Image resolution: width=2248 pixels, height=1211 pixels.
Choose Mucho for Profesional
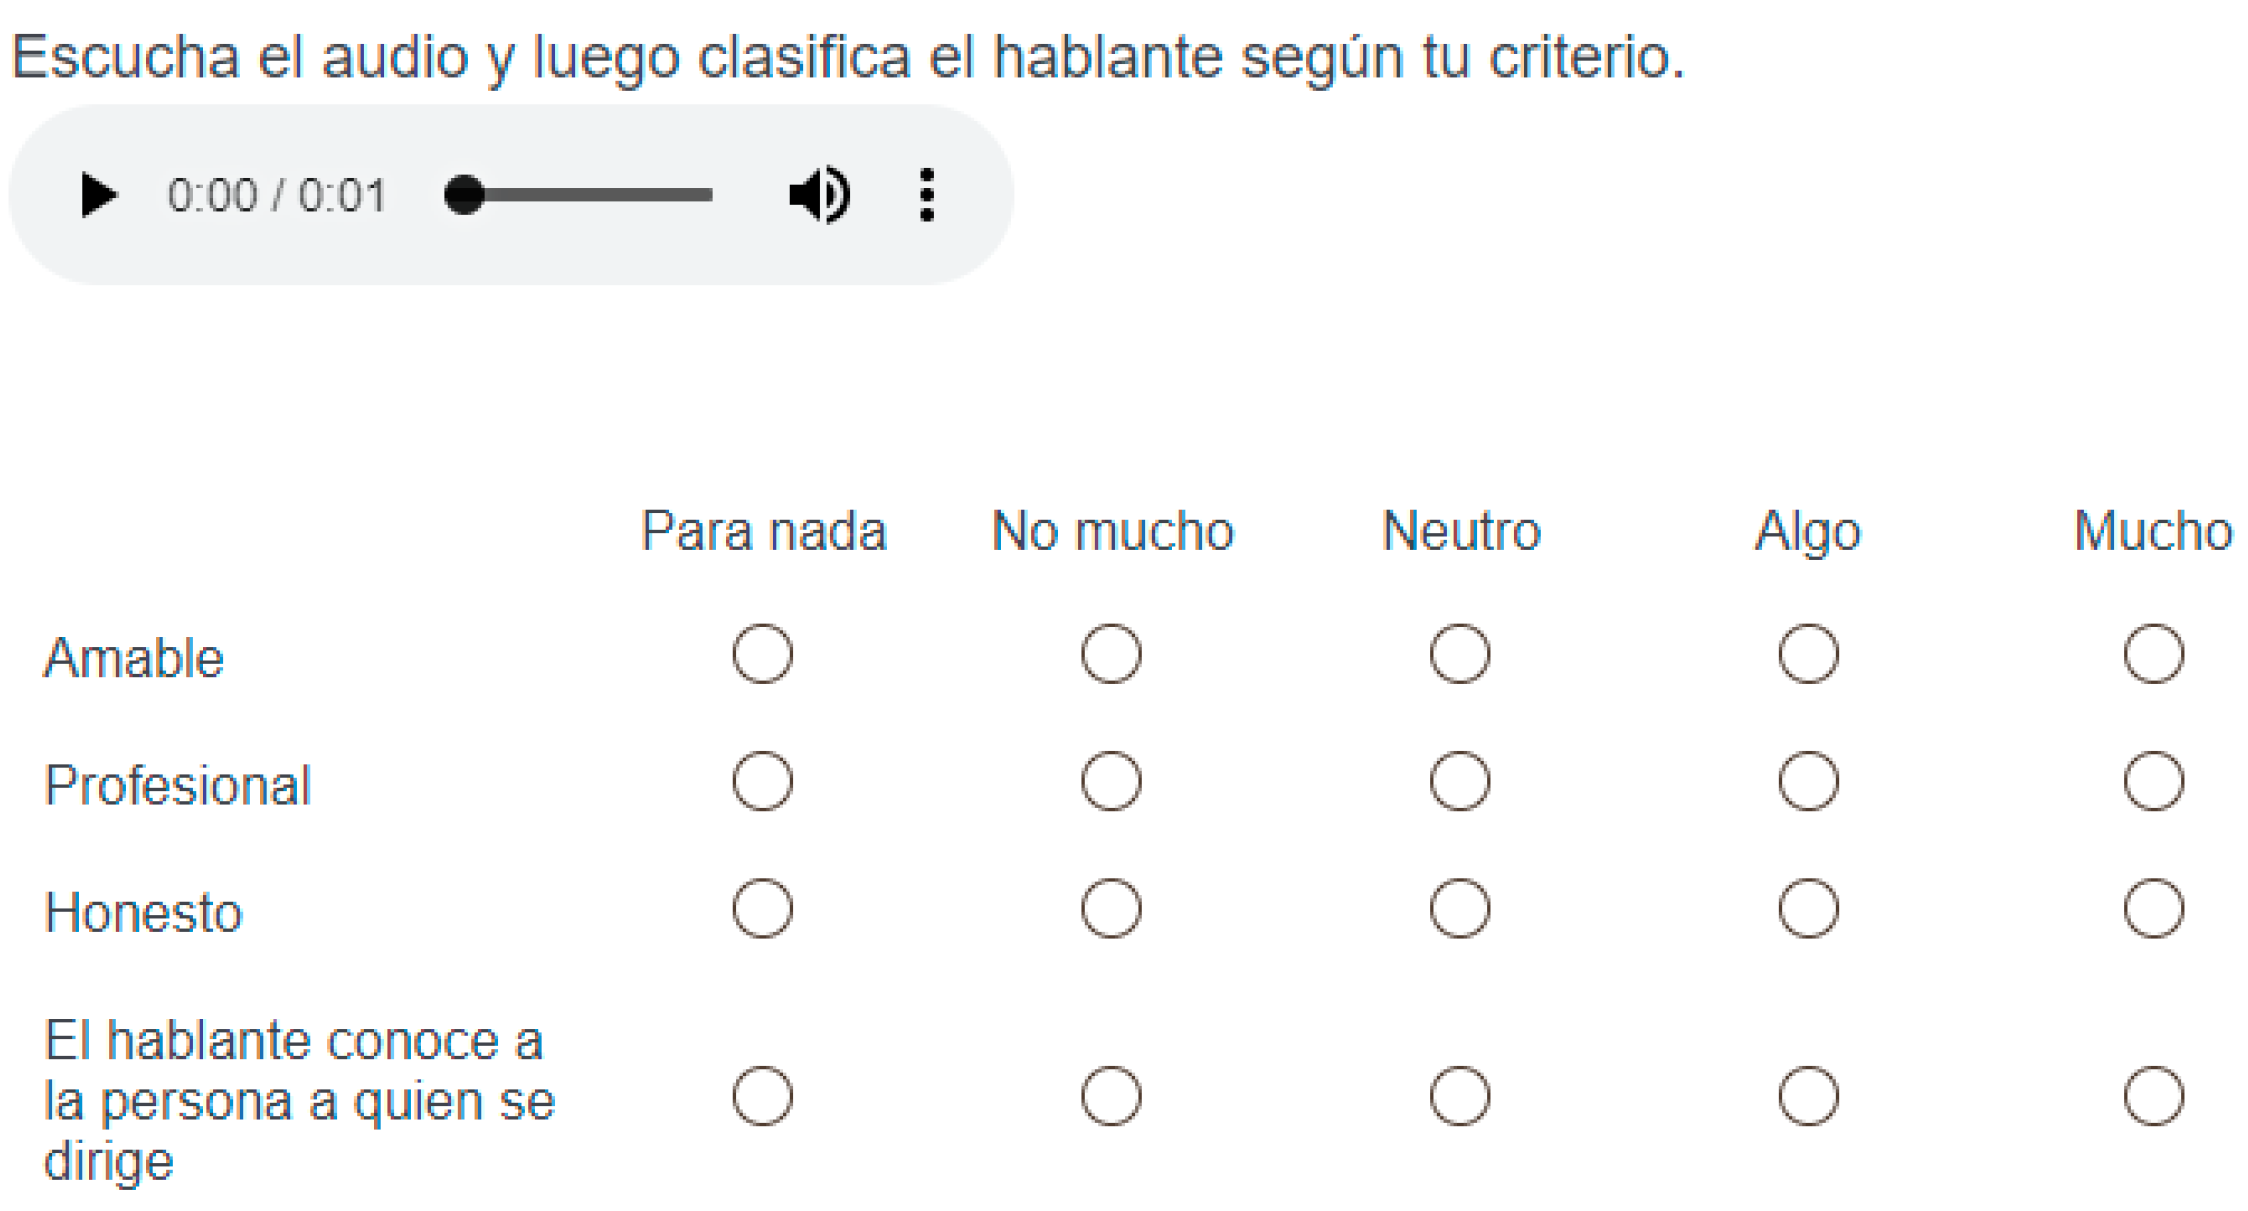point(2153,781)
